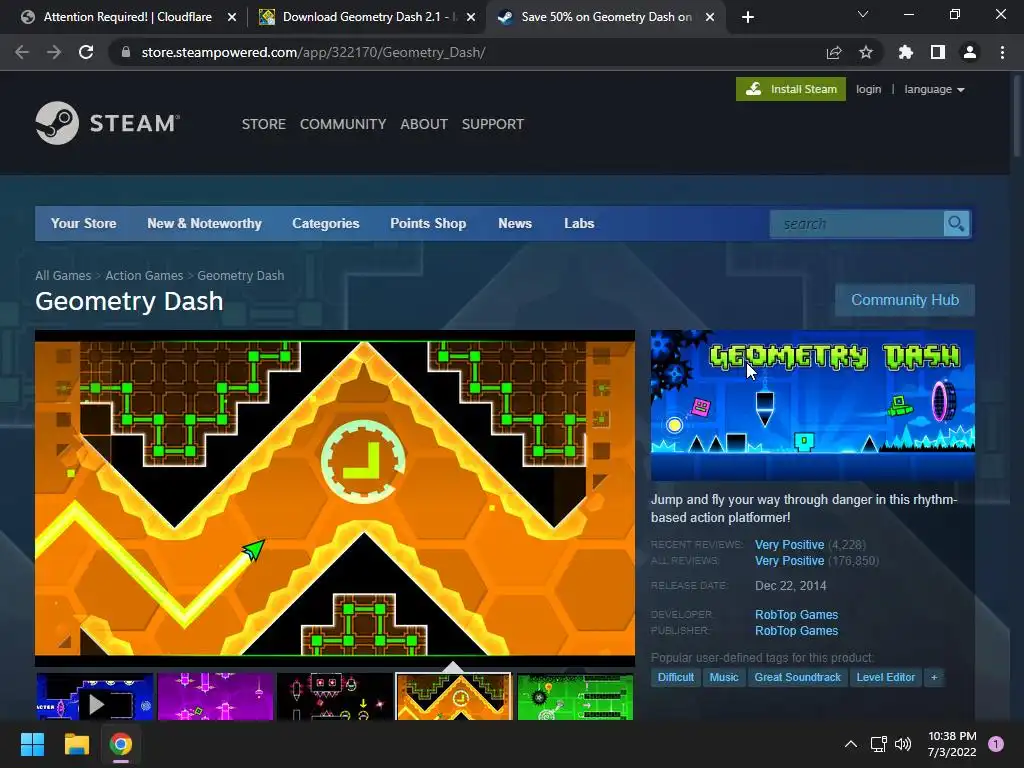This screenshot has width=1024, height=768.
Task: Click the store search magnifier icon
Action: tap(956, 224)
